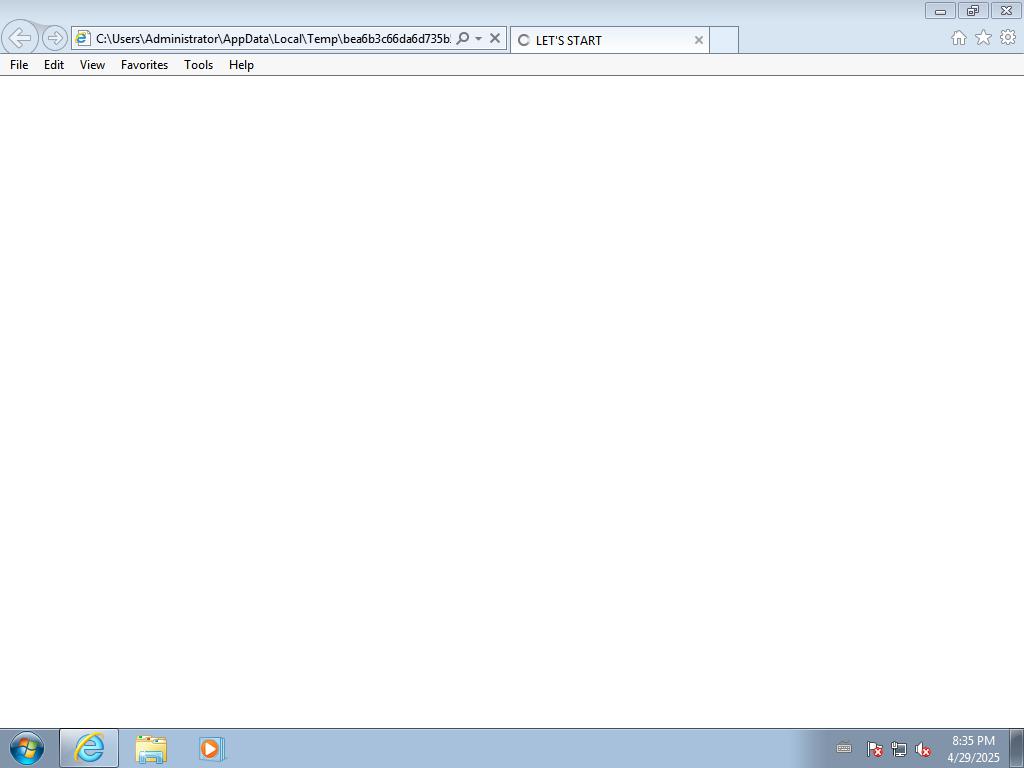Screen dimensions: 1024x768
Task: Go to the Home page icon
Action: [x=959, y=38]
